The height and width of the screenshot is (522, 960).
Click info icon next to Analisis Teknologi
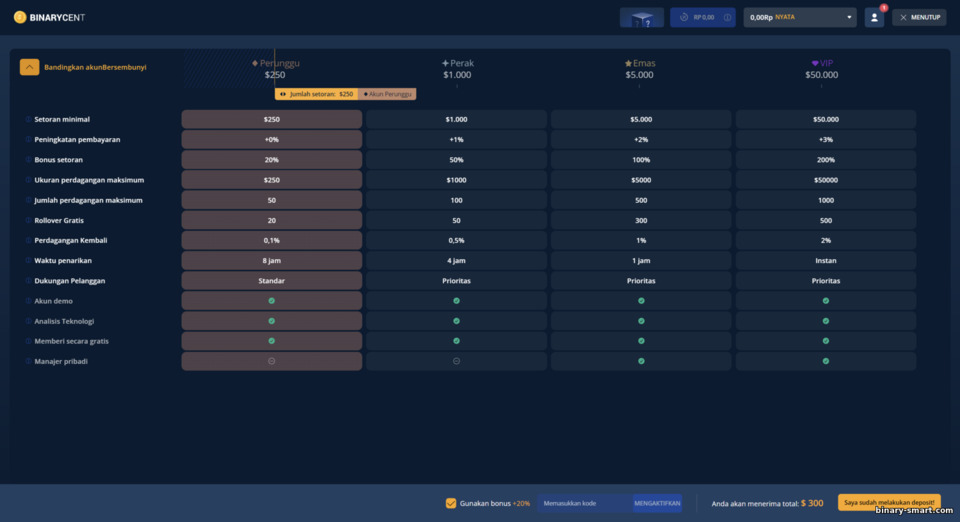coord(28,321)
